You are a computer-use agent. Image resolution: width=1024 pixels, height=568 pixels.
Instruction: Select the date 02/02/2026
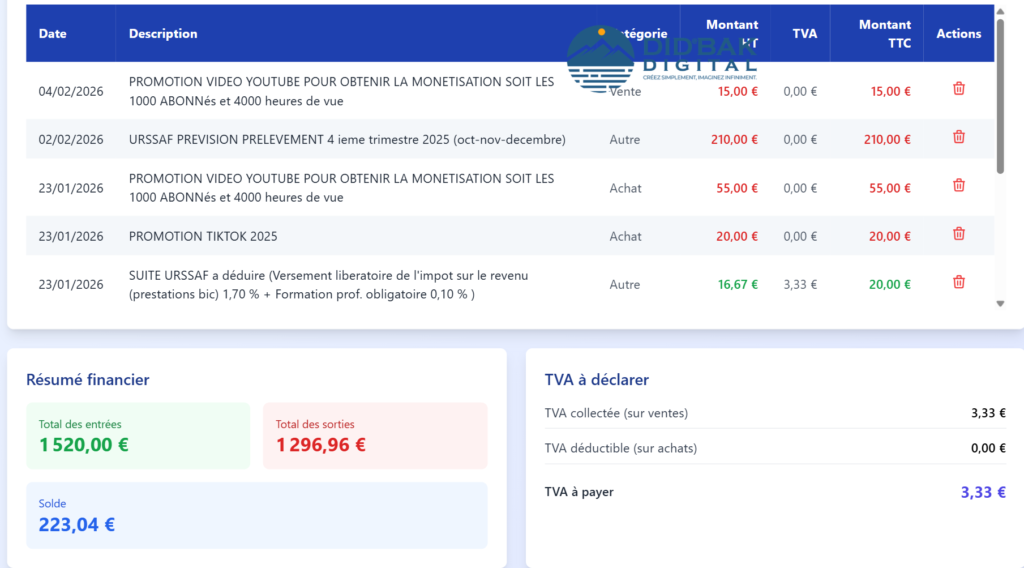(71, 140)
